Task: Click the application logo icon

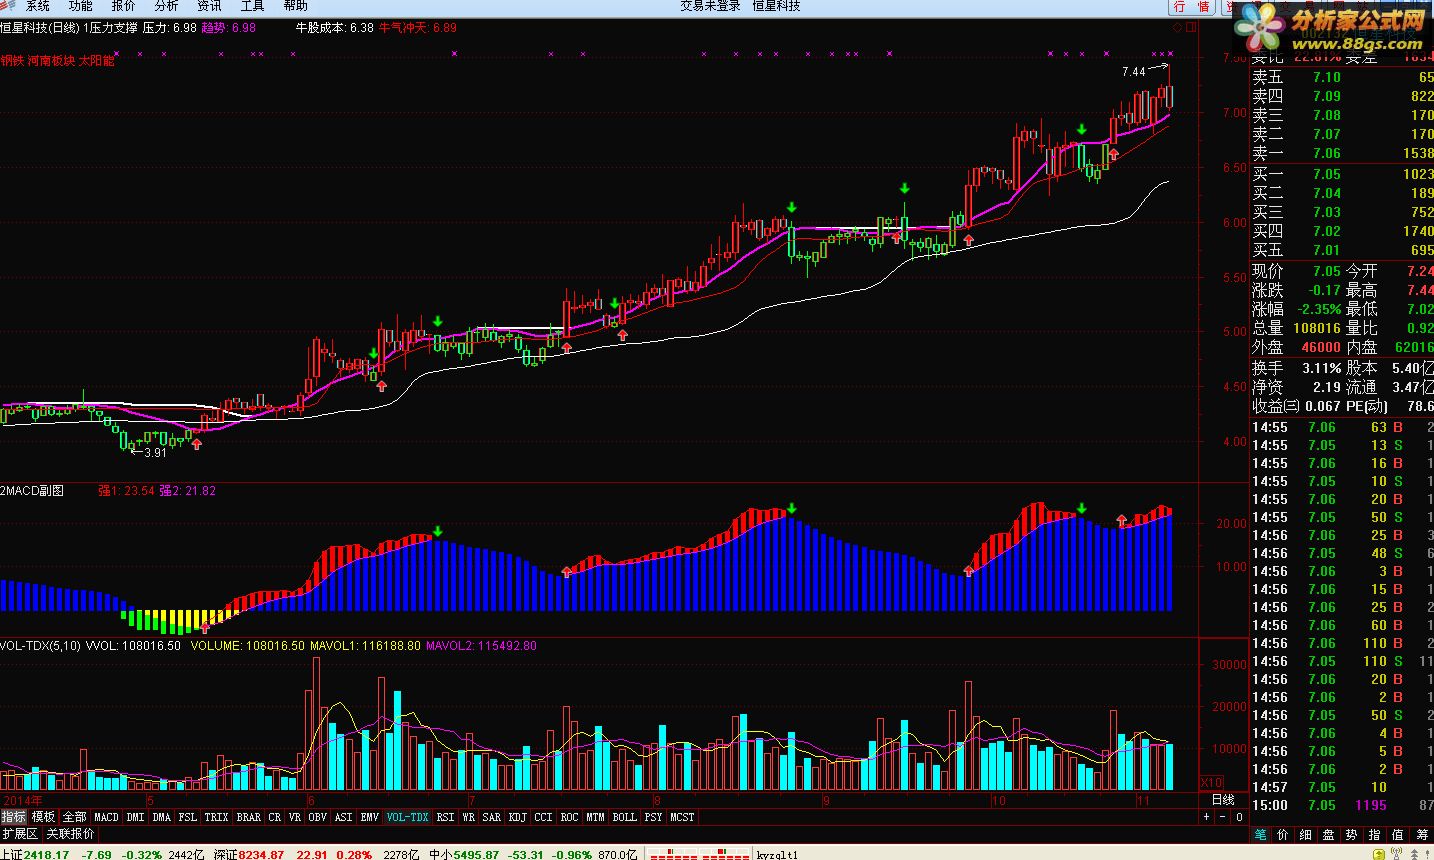Action: [x=8, y=5]
